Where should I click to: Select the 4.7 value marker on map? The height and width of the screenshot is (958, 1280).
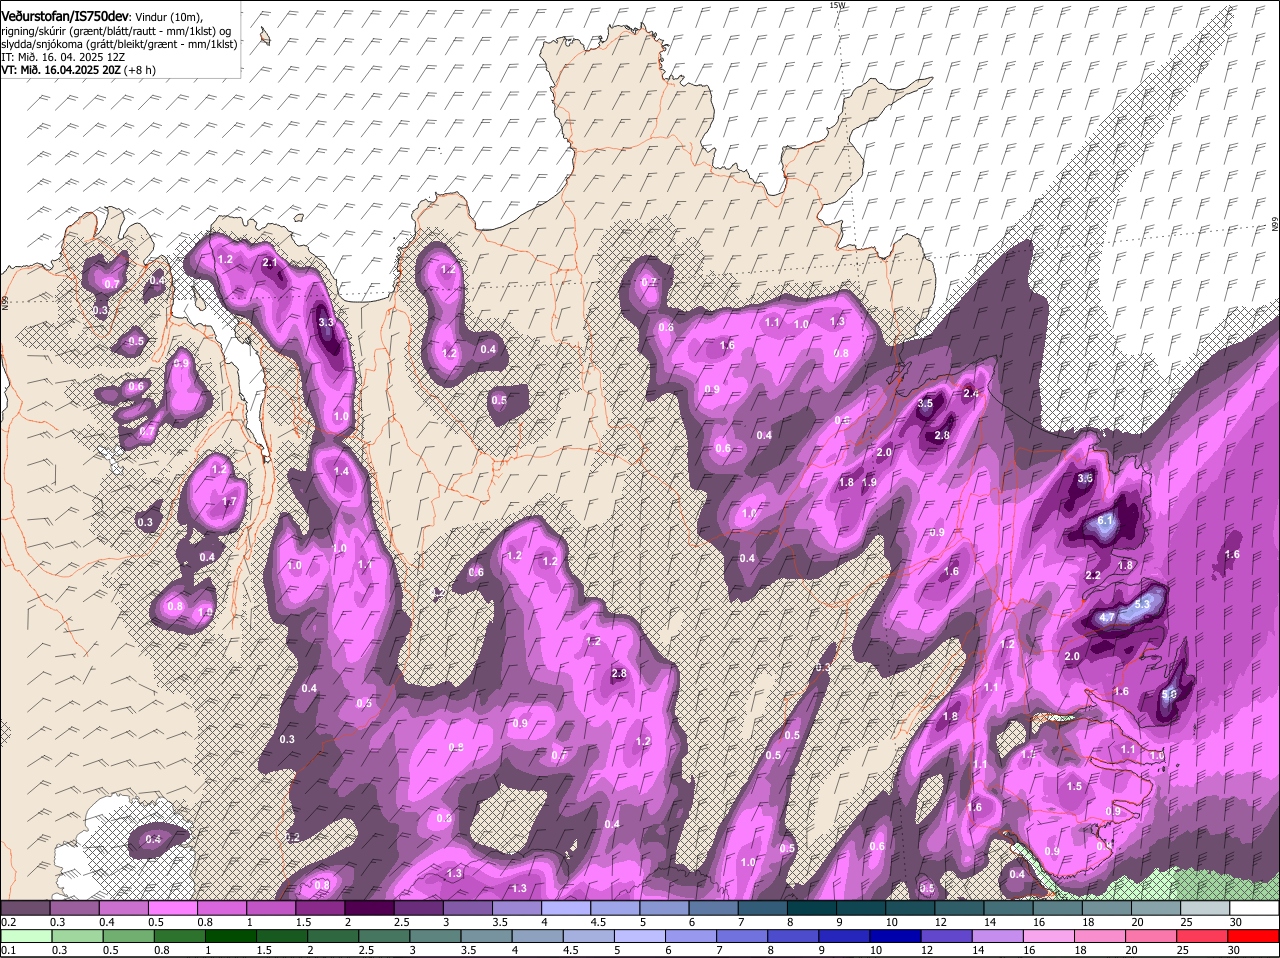[1107, 618]
